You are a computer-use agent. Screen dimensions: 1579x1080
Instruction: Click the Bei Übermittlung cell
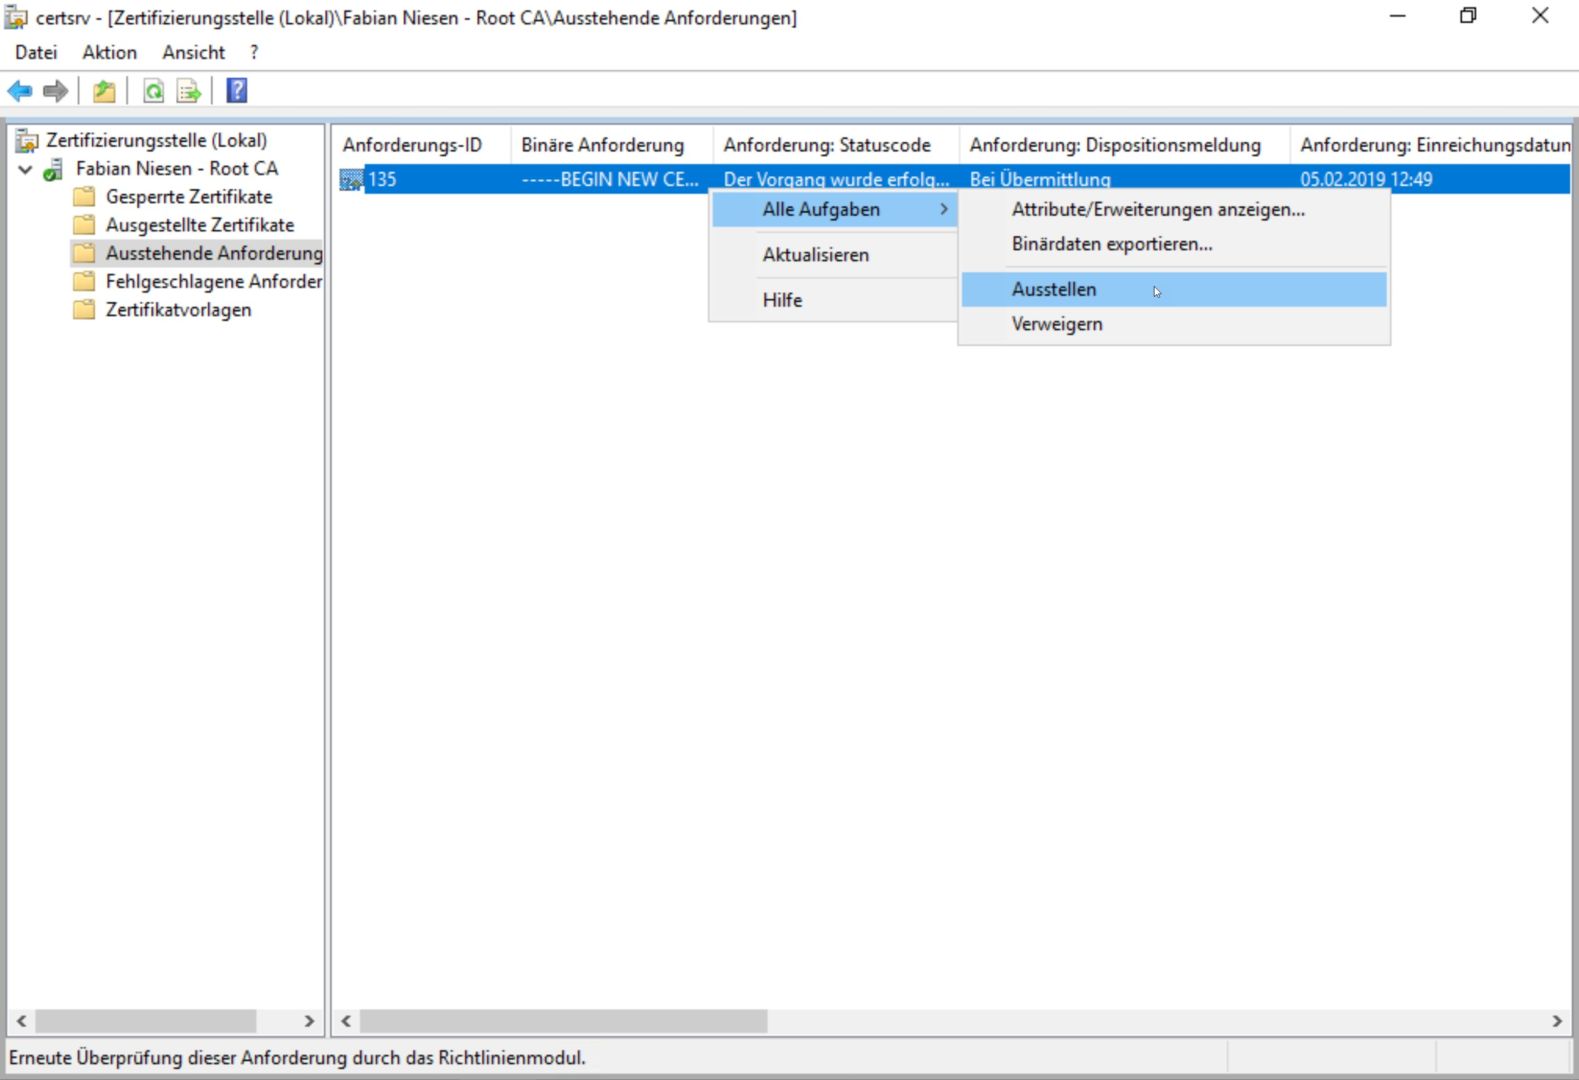pyautogui.click(x=1040, y=180)
